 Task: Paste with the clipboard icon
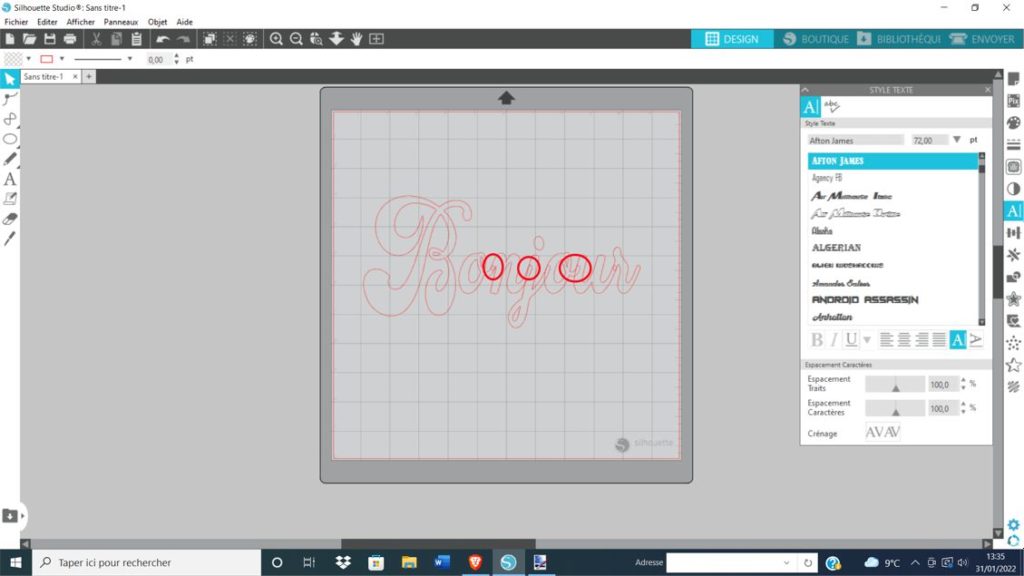(x=136, y=39)
